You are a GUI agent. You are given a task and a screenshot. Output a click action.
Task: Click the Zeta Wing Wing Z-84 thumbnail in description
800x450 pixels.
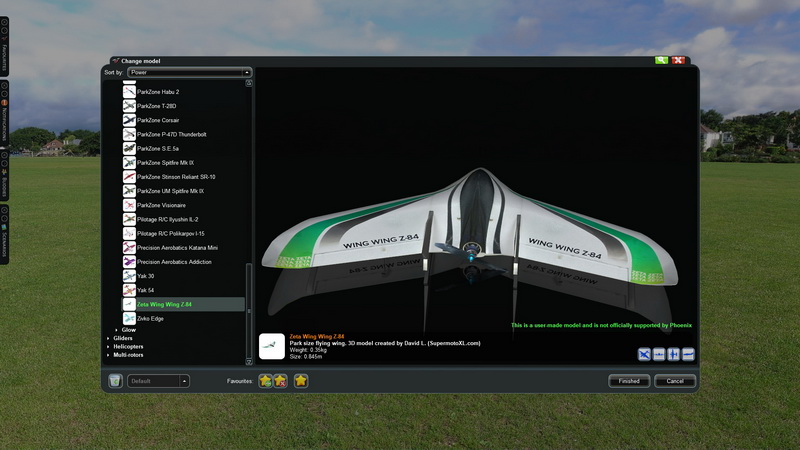point(271,346)
